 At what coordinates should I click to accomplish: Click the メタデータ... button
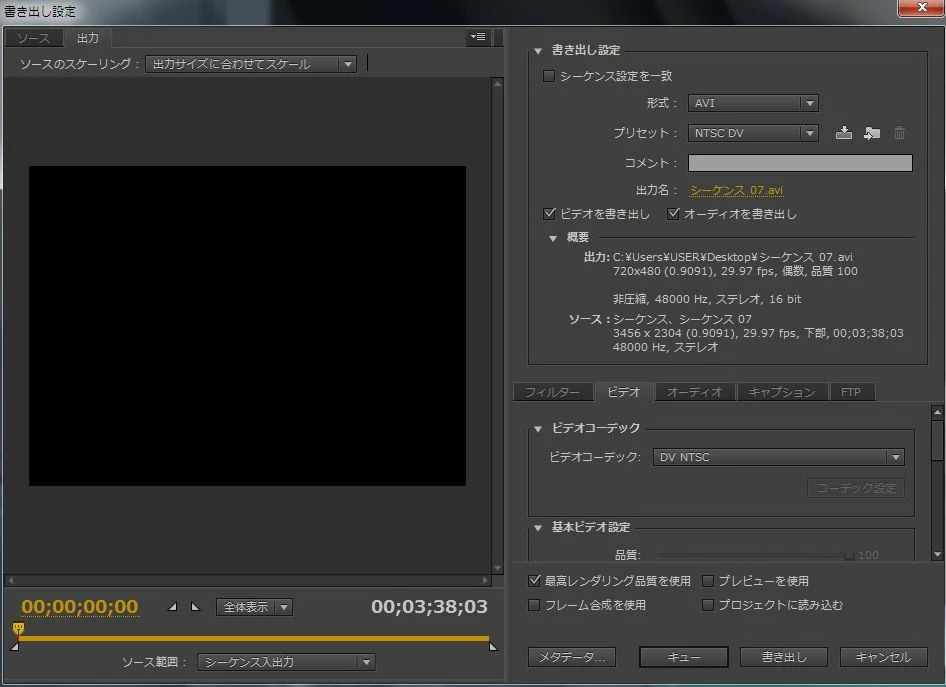tap(572, 657)
